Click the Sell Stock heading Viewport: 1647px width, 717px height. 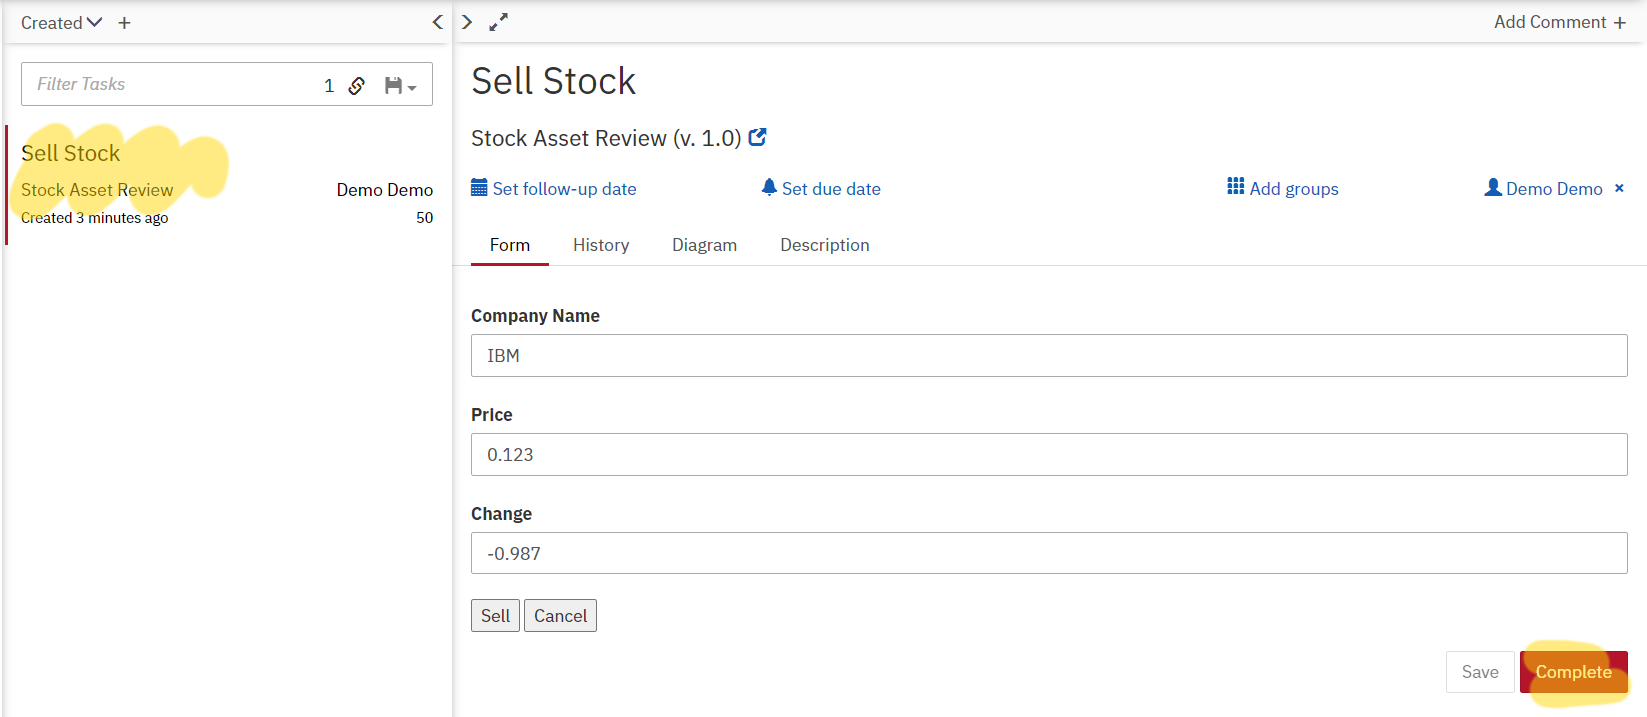(553, 81)
